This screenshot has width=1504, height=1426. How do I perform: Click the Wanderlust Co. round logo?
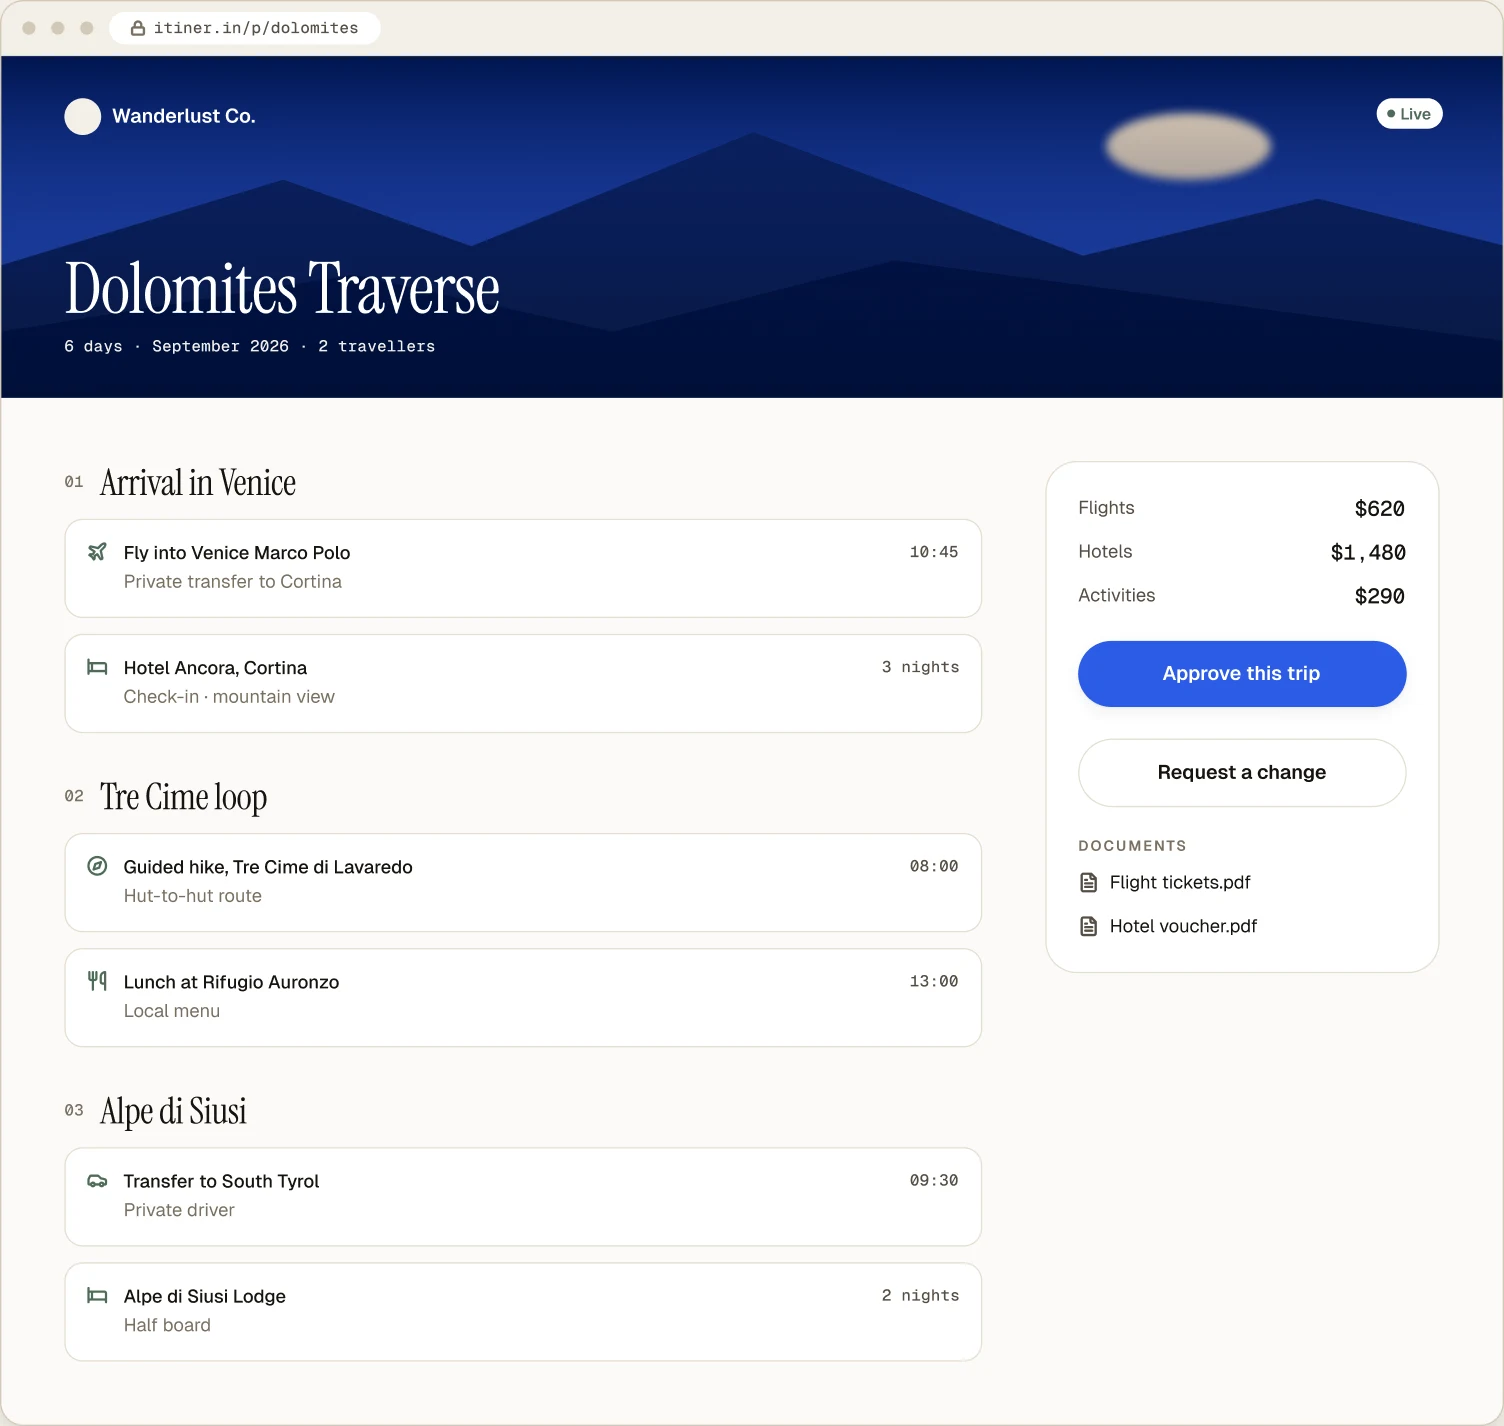pyautogui.click(x=83, y=116)
